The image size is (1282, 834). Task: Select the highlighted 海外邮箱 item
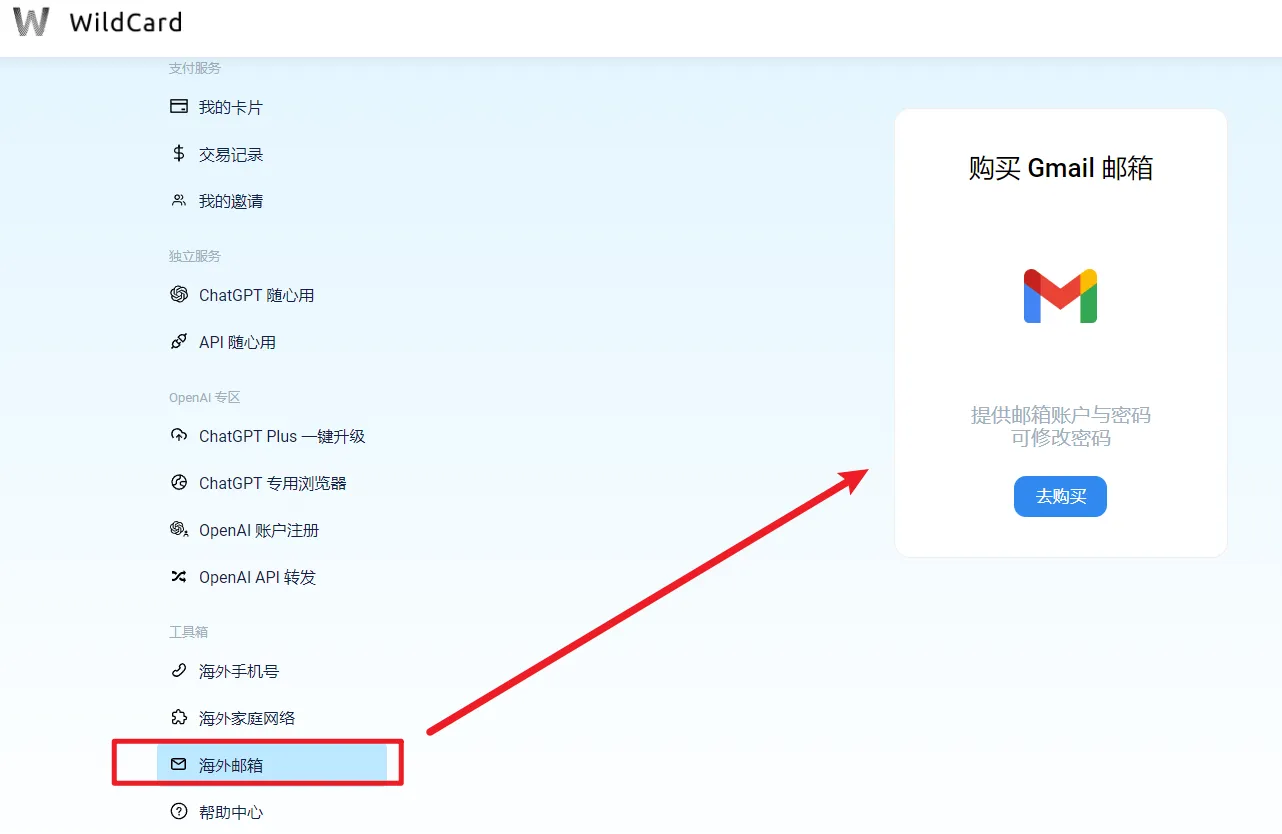(x=272, y=765)
